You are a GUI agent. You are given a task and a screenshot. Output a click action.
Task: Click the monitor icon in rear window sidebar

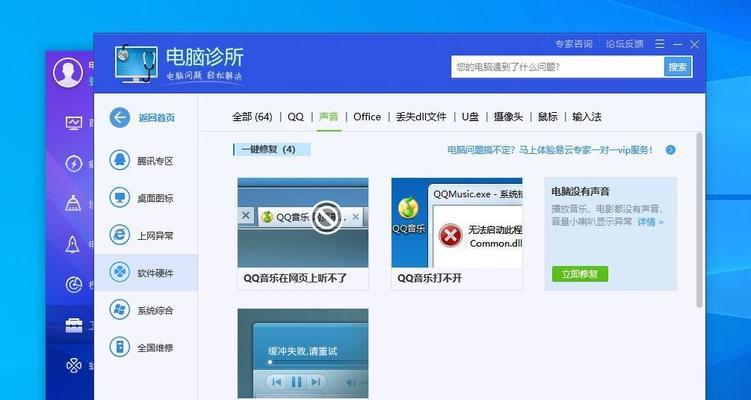pos(74,123)
